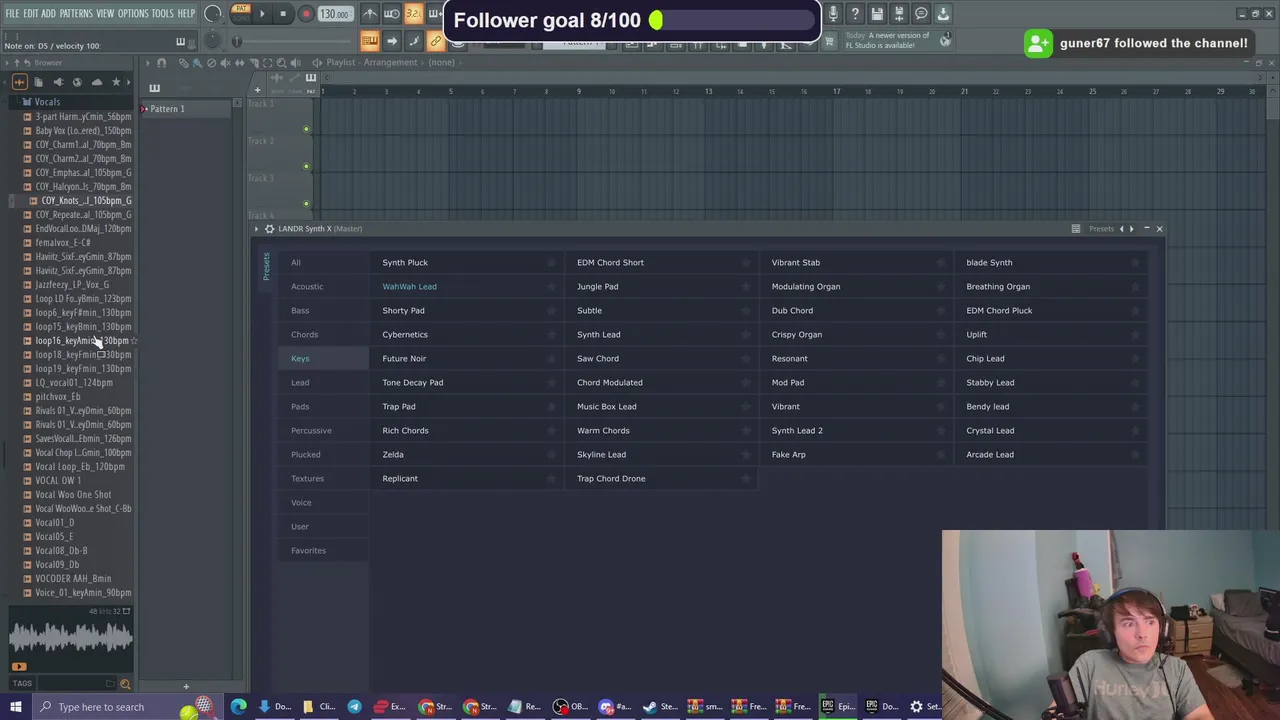
Task: Select Pattern 1 in the picker
Action: point(167,109)
